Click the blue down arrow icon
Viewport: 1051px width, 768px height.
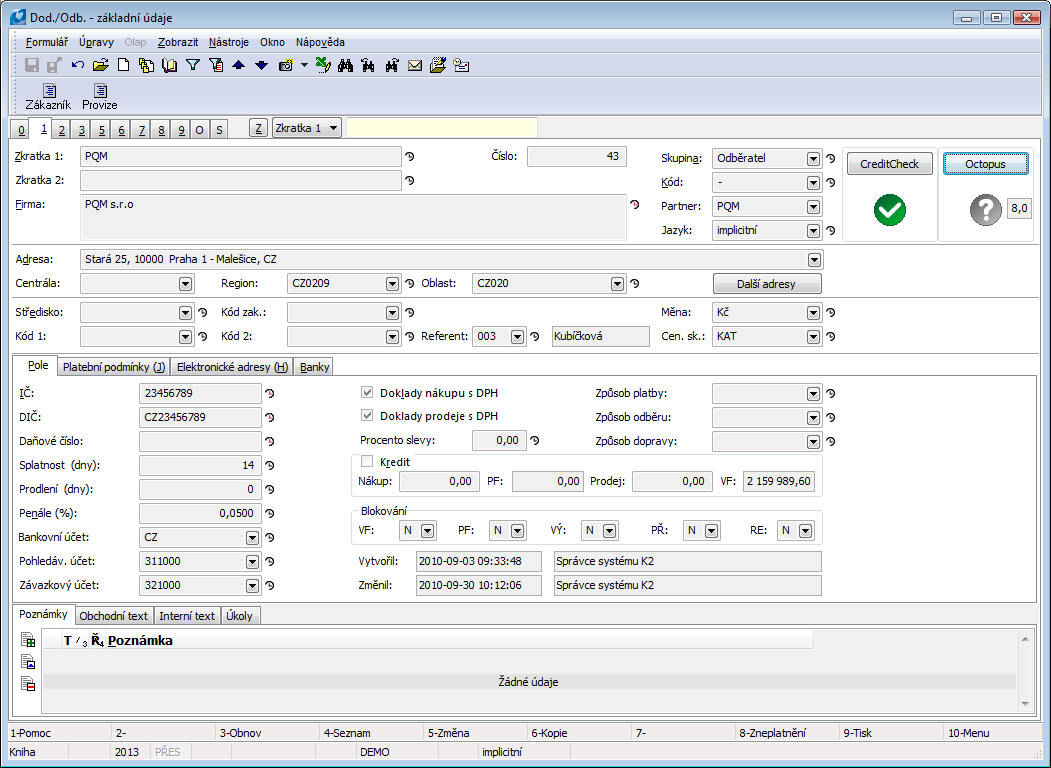tap(261, 66)
